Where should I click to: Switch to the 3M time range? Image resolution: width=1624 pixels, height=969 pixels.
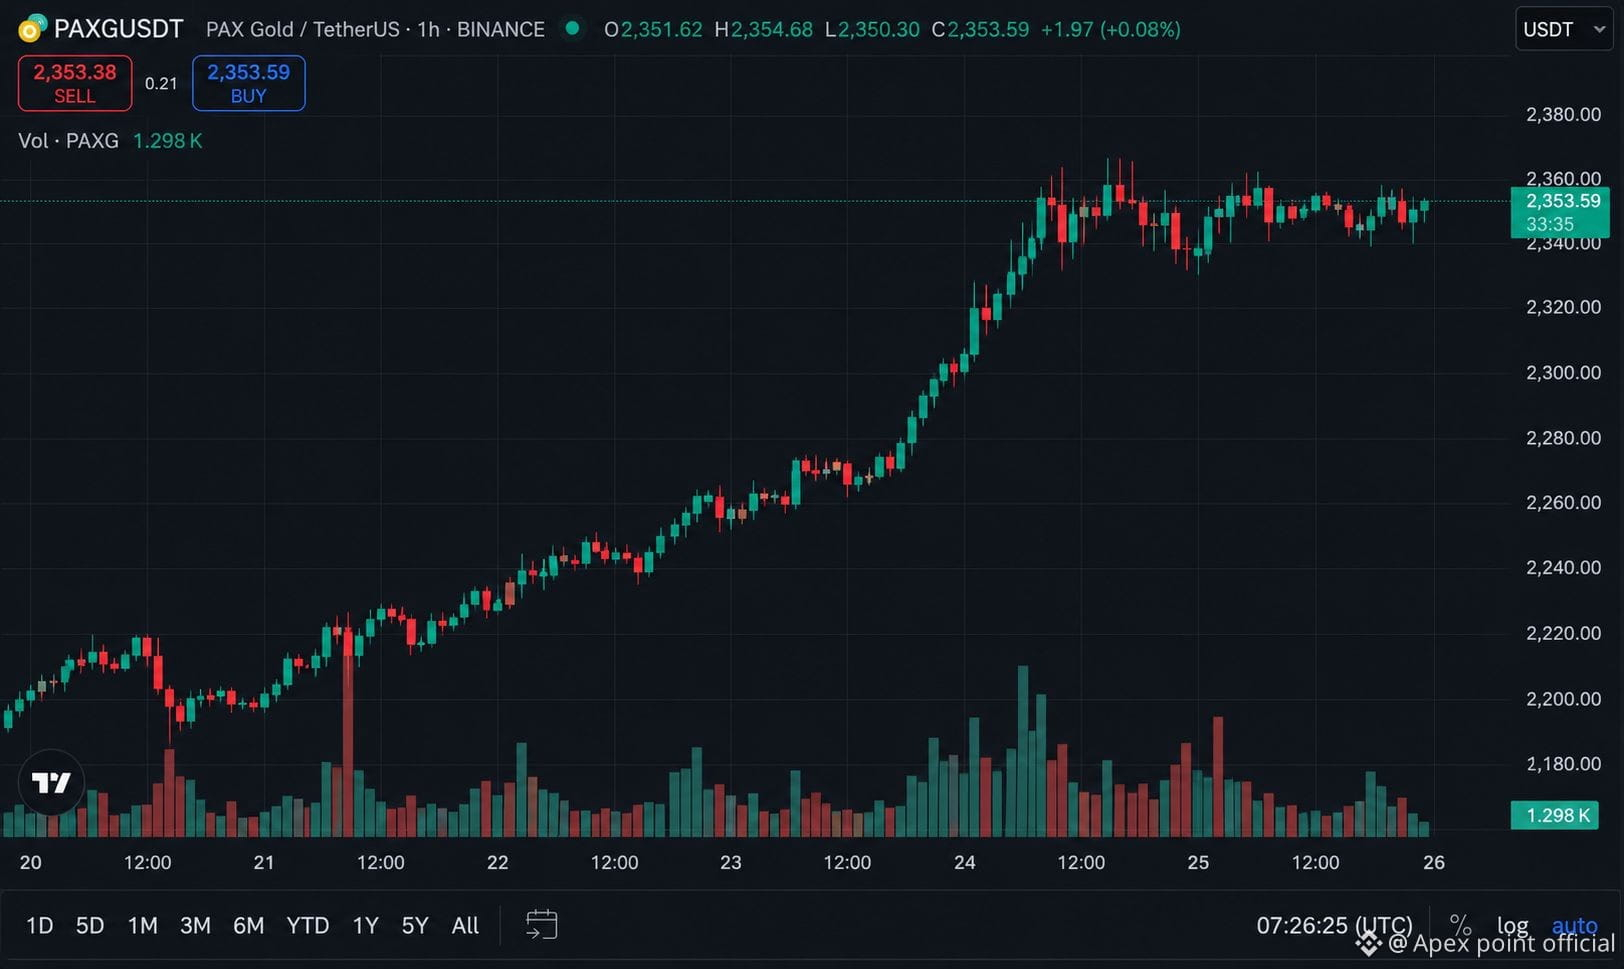pos(195,925)
